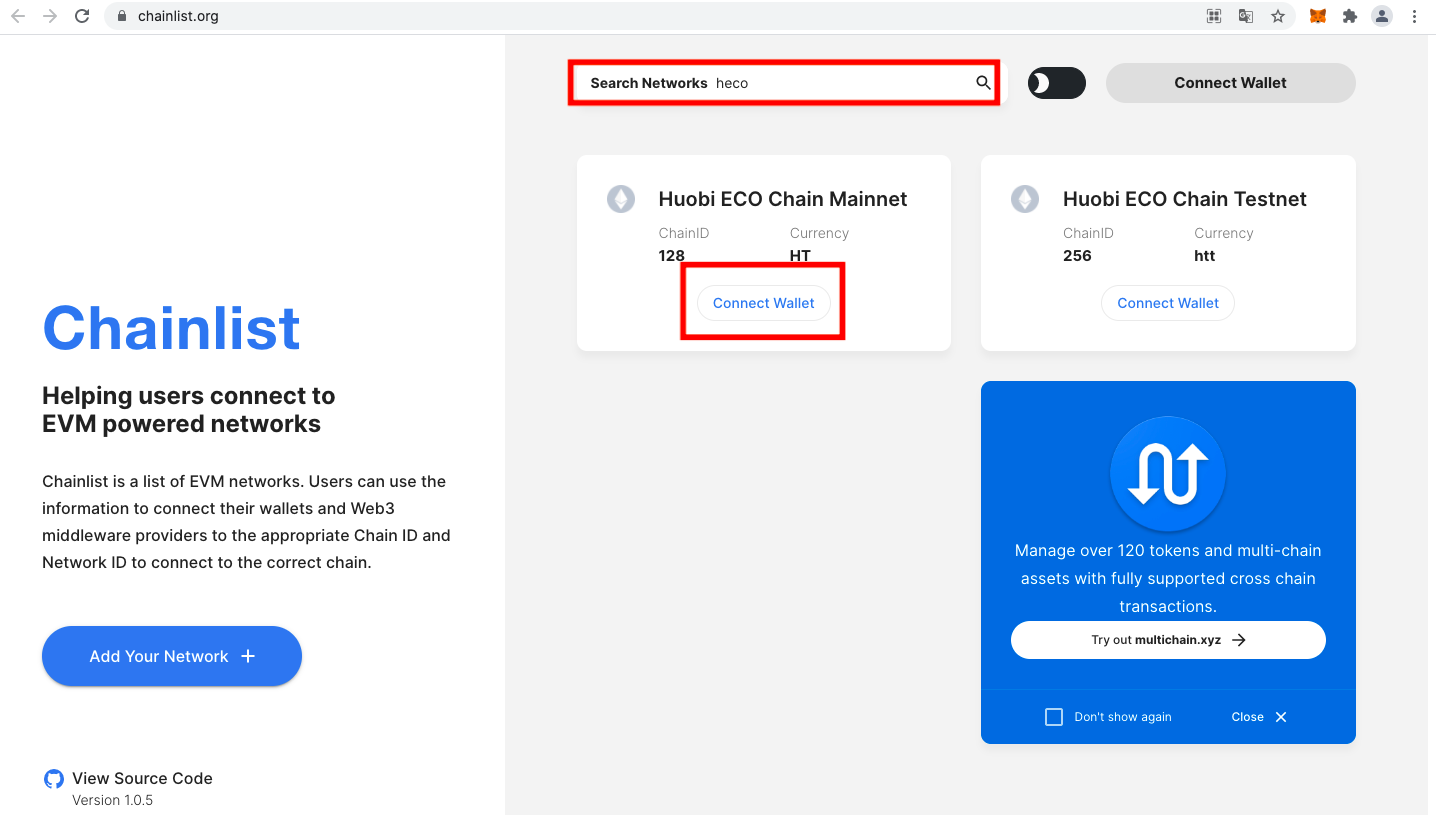Screen dimensions: 1436x815
Task: Click the multichain arrows logo
Action: 1168,474
